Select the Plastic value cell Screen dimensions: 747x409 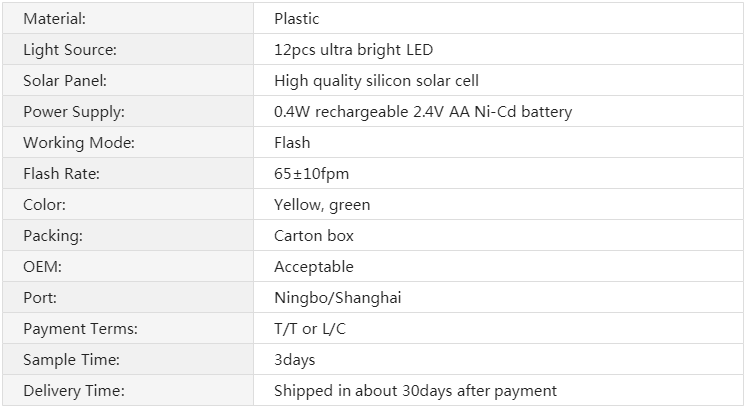pos(498,19)
